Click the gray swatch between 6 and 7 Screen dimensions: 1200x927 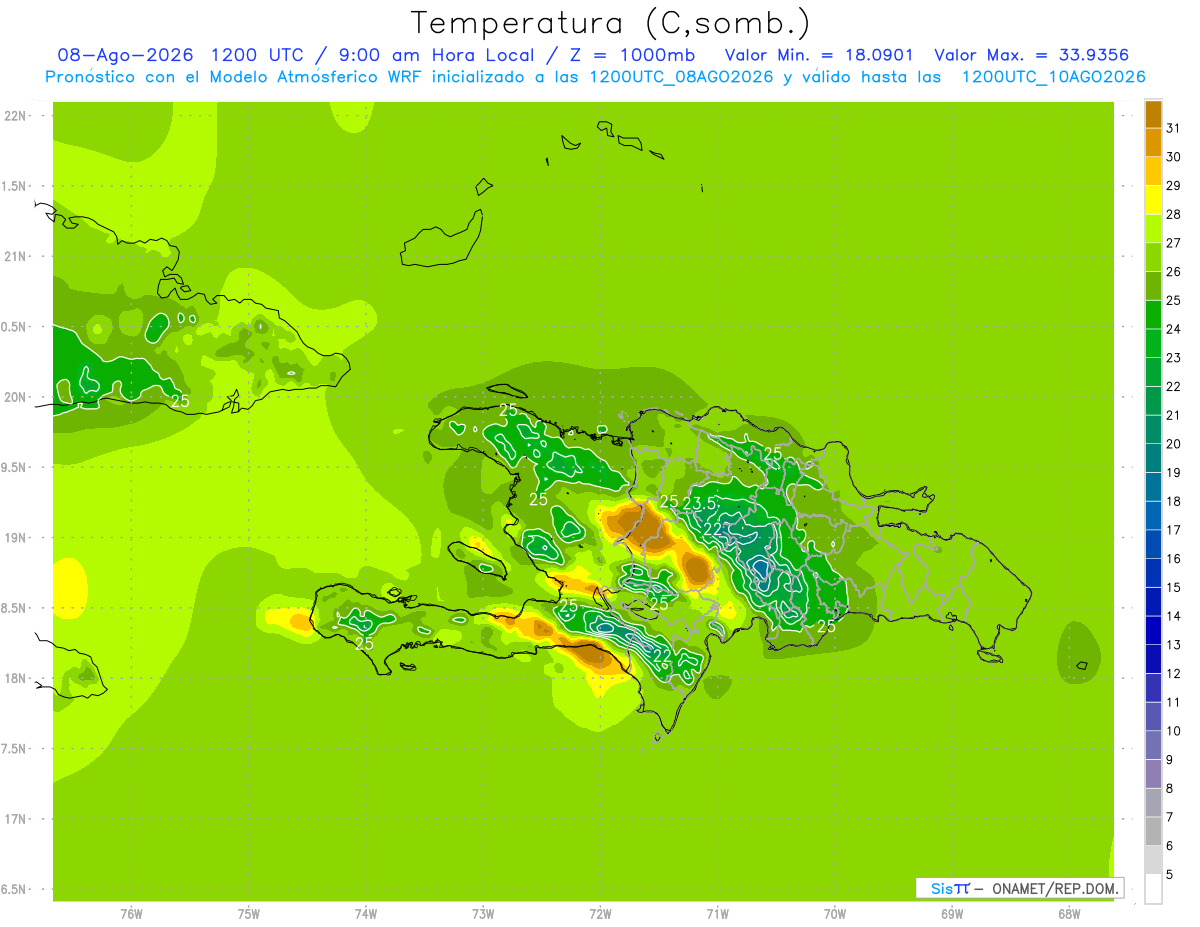tap(1153, 832)
